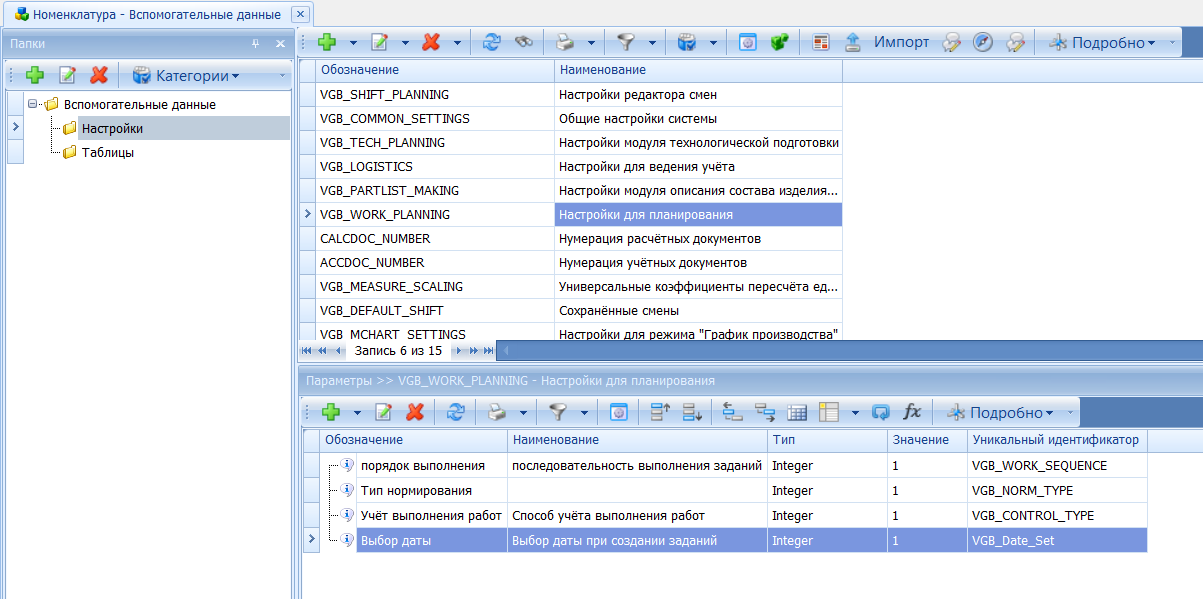Collapse the Вспомогательные данные tree node
Screen dimensions: 1203x599
(33, 104)
